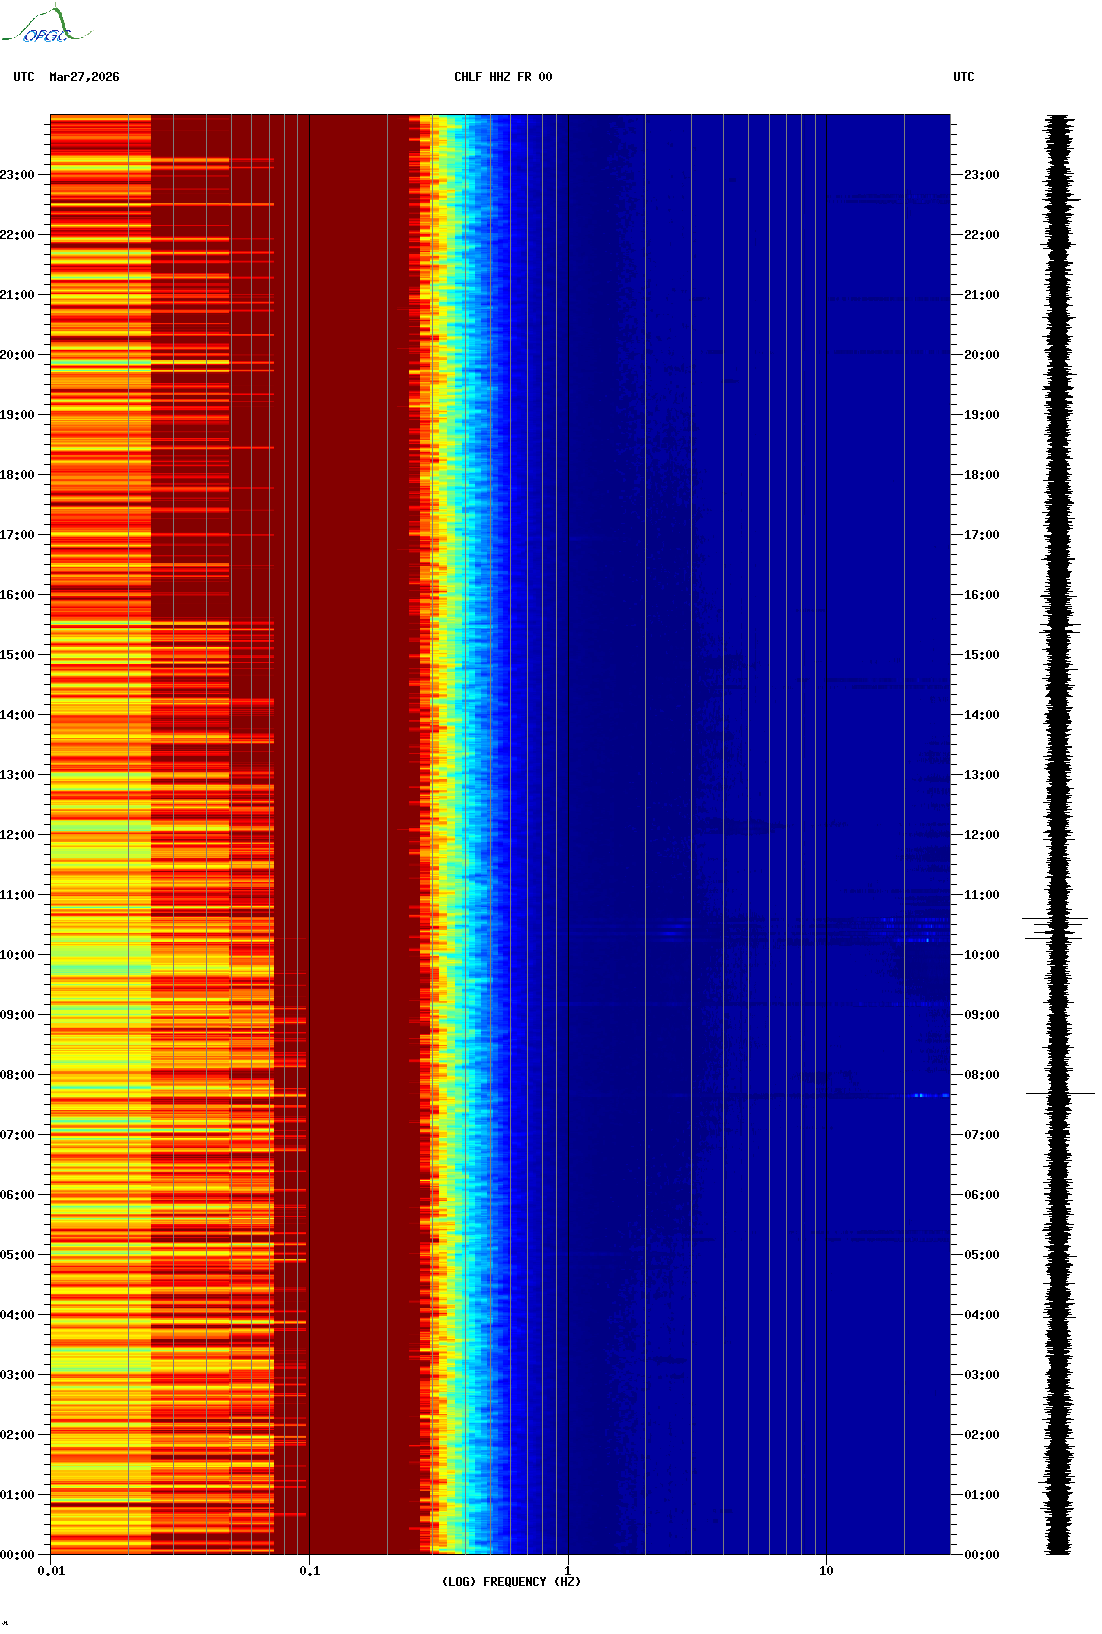Screen dimensions: 1102x1634
Task: Click '21:00' on the right time axis
Action: pyautogui.click(x=982, y=295)
